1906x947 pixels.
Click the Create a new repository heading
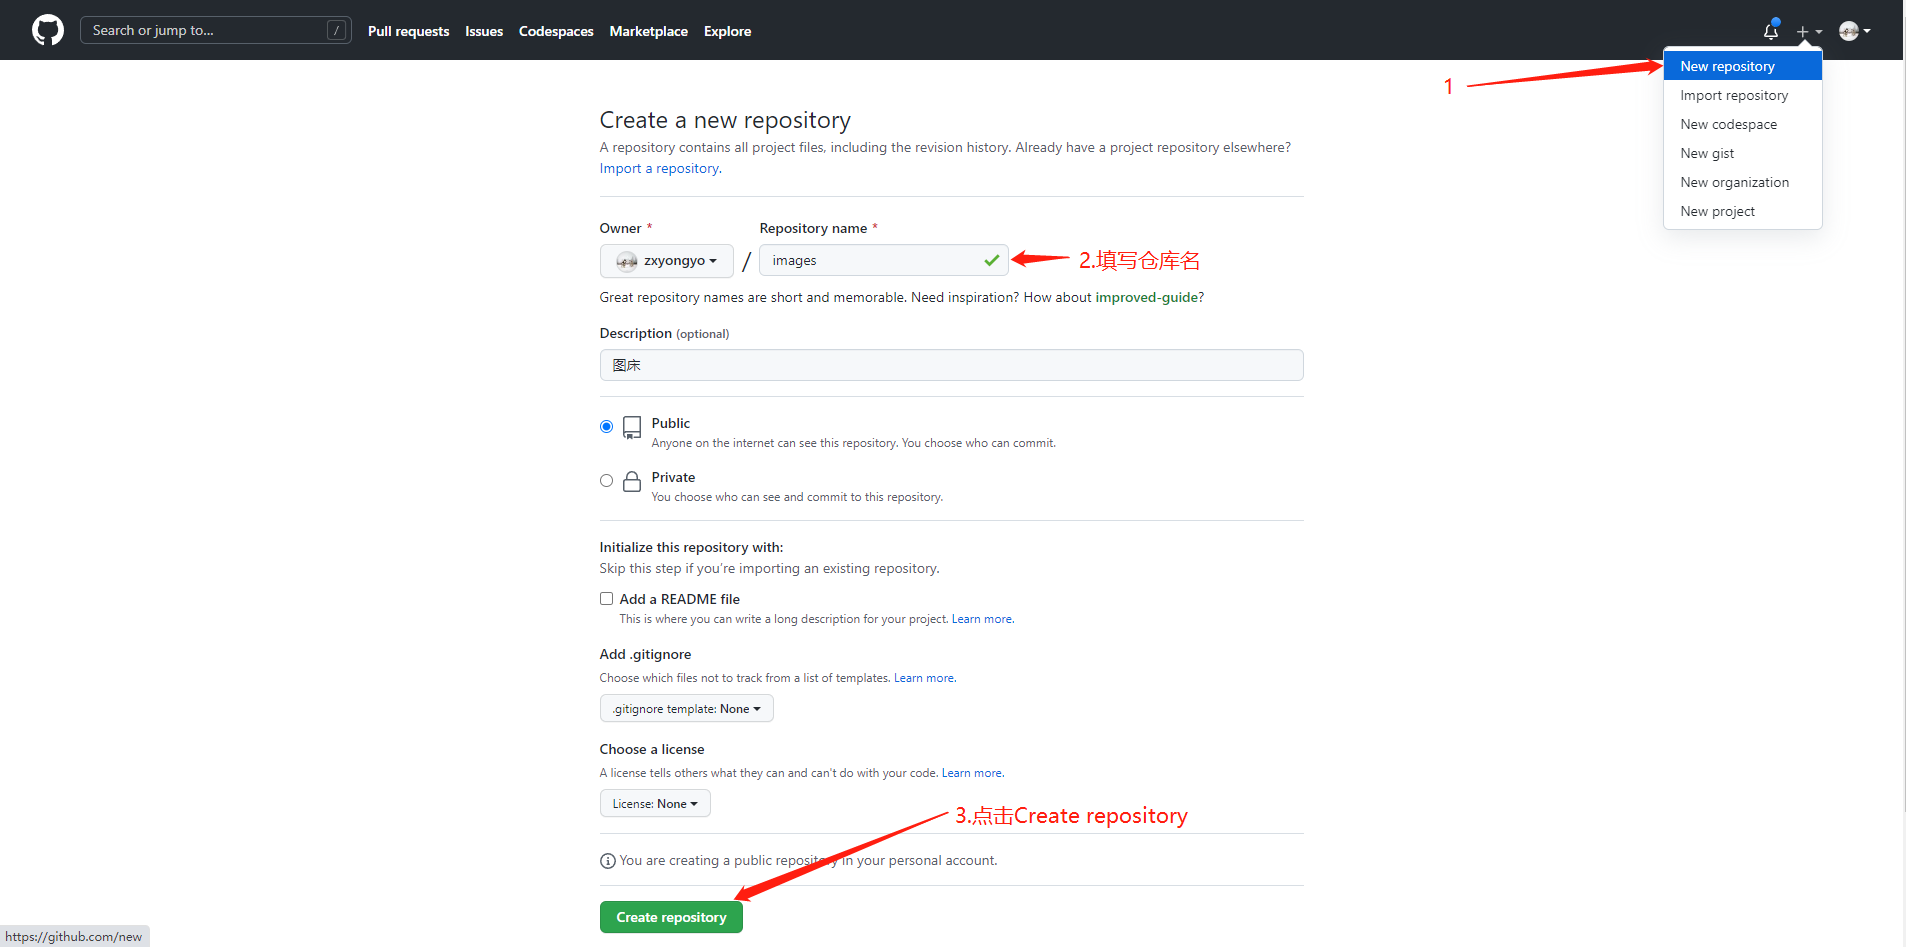[x=725, y=120]
